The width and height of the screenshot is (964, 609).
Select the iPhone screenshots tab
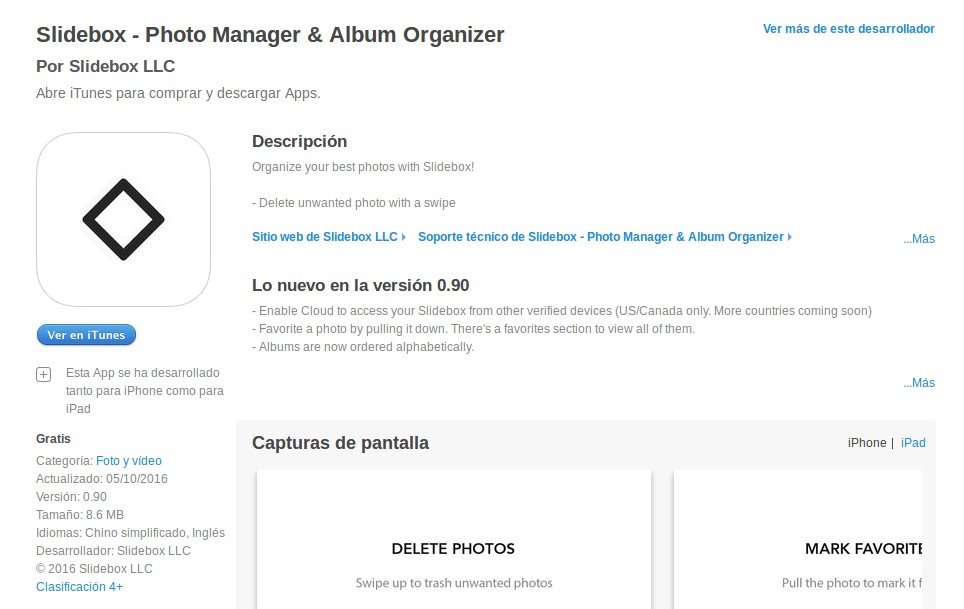tap(867, 443)
